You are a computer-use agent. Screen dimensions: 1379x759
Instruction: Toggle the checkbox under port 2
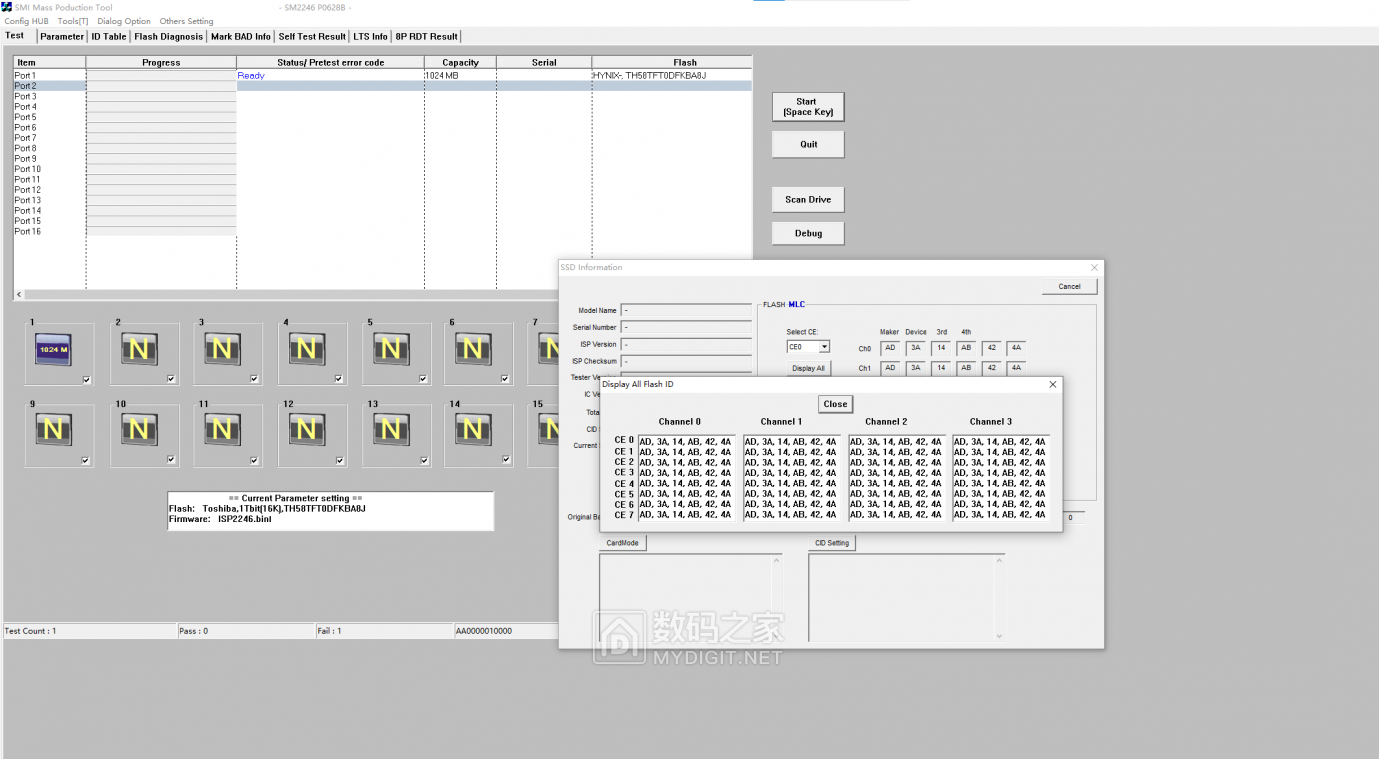171,379
